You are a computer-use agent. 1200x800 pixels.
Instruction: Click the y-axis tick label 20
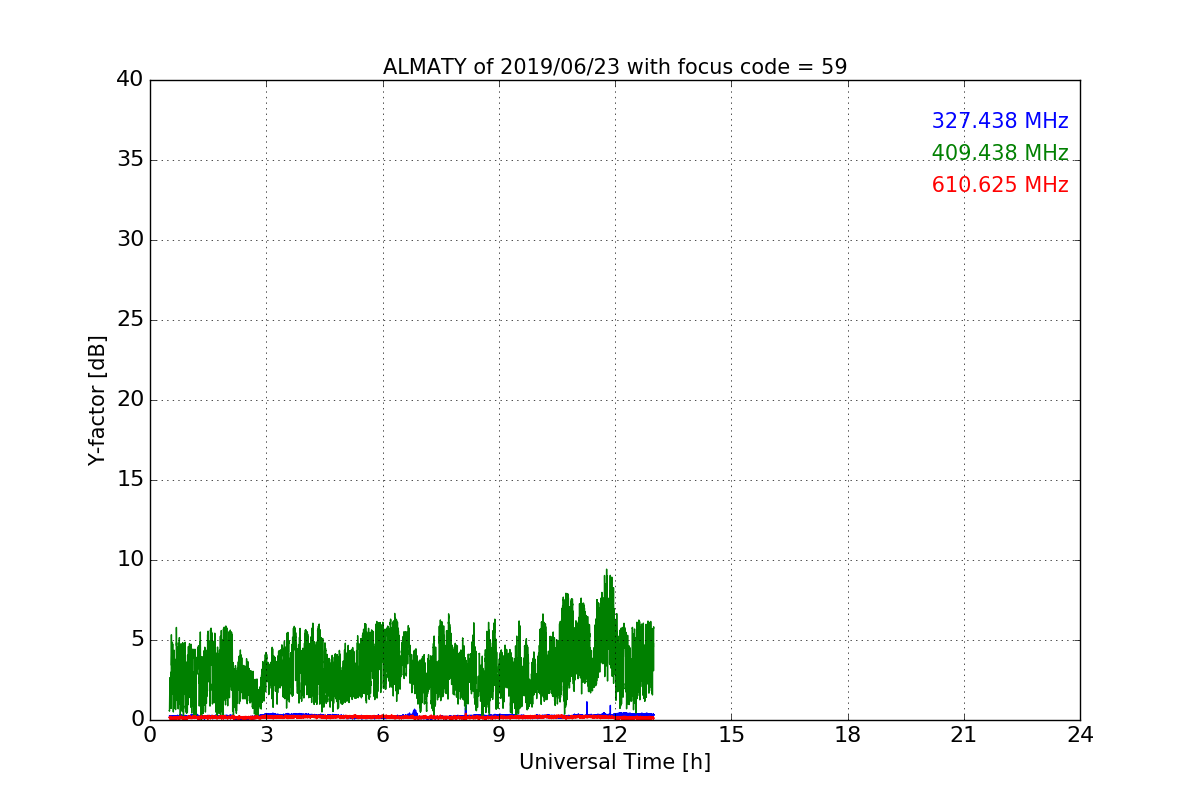coord(130,399)
